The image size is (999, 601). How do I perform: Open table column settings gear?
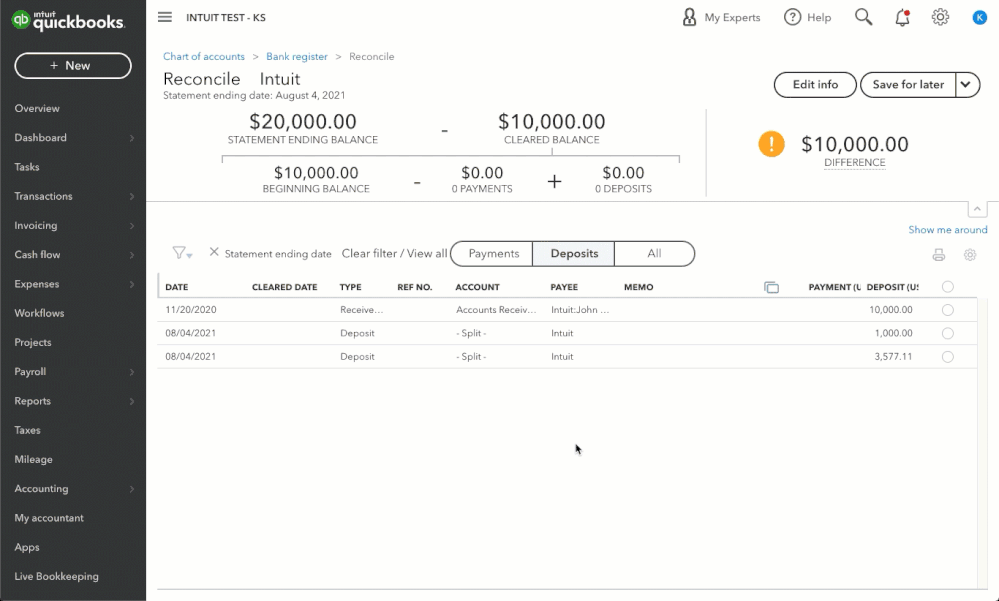(x=969, y=255)
